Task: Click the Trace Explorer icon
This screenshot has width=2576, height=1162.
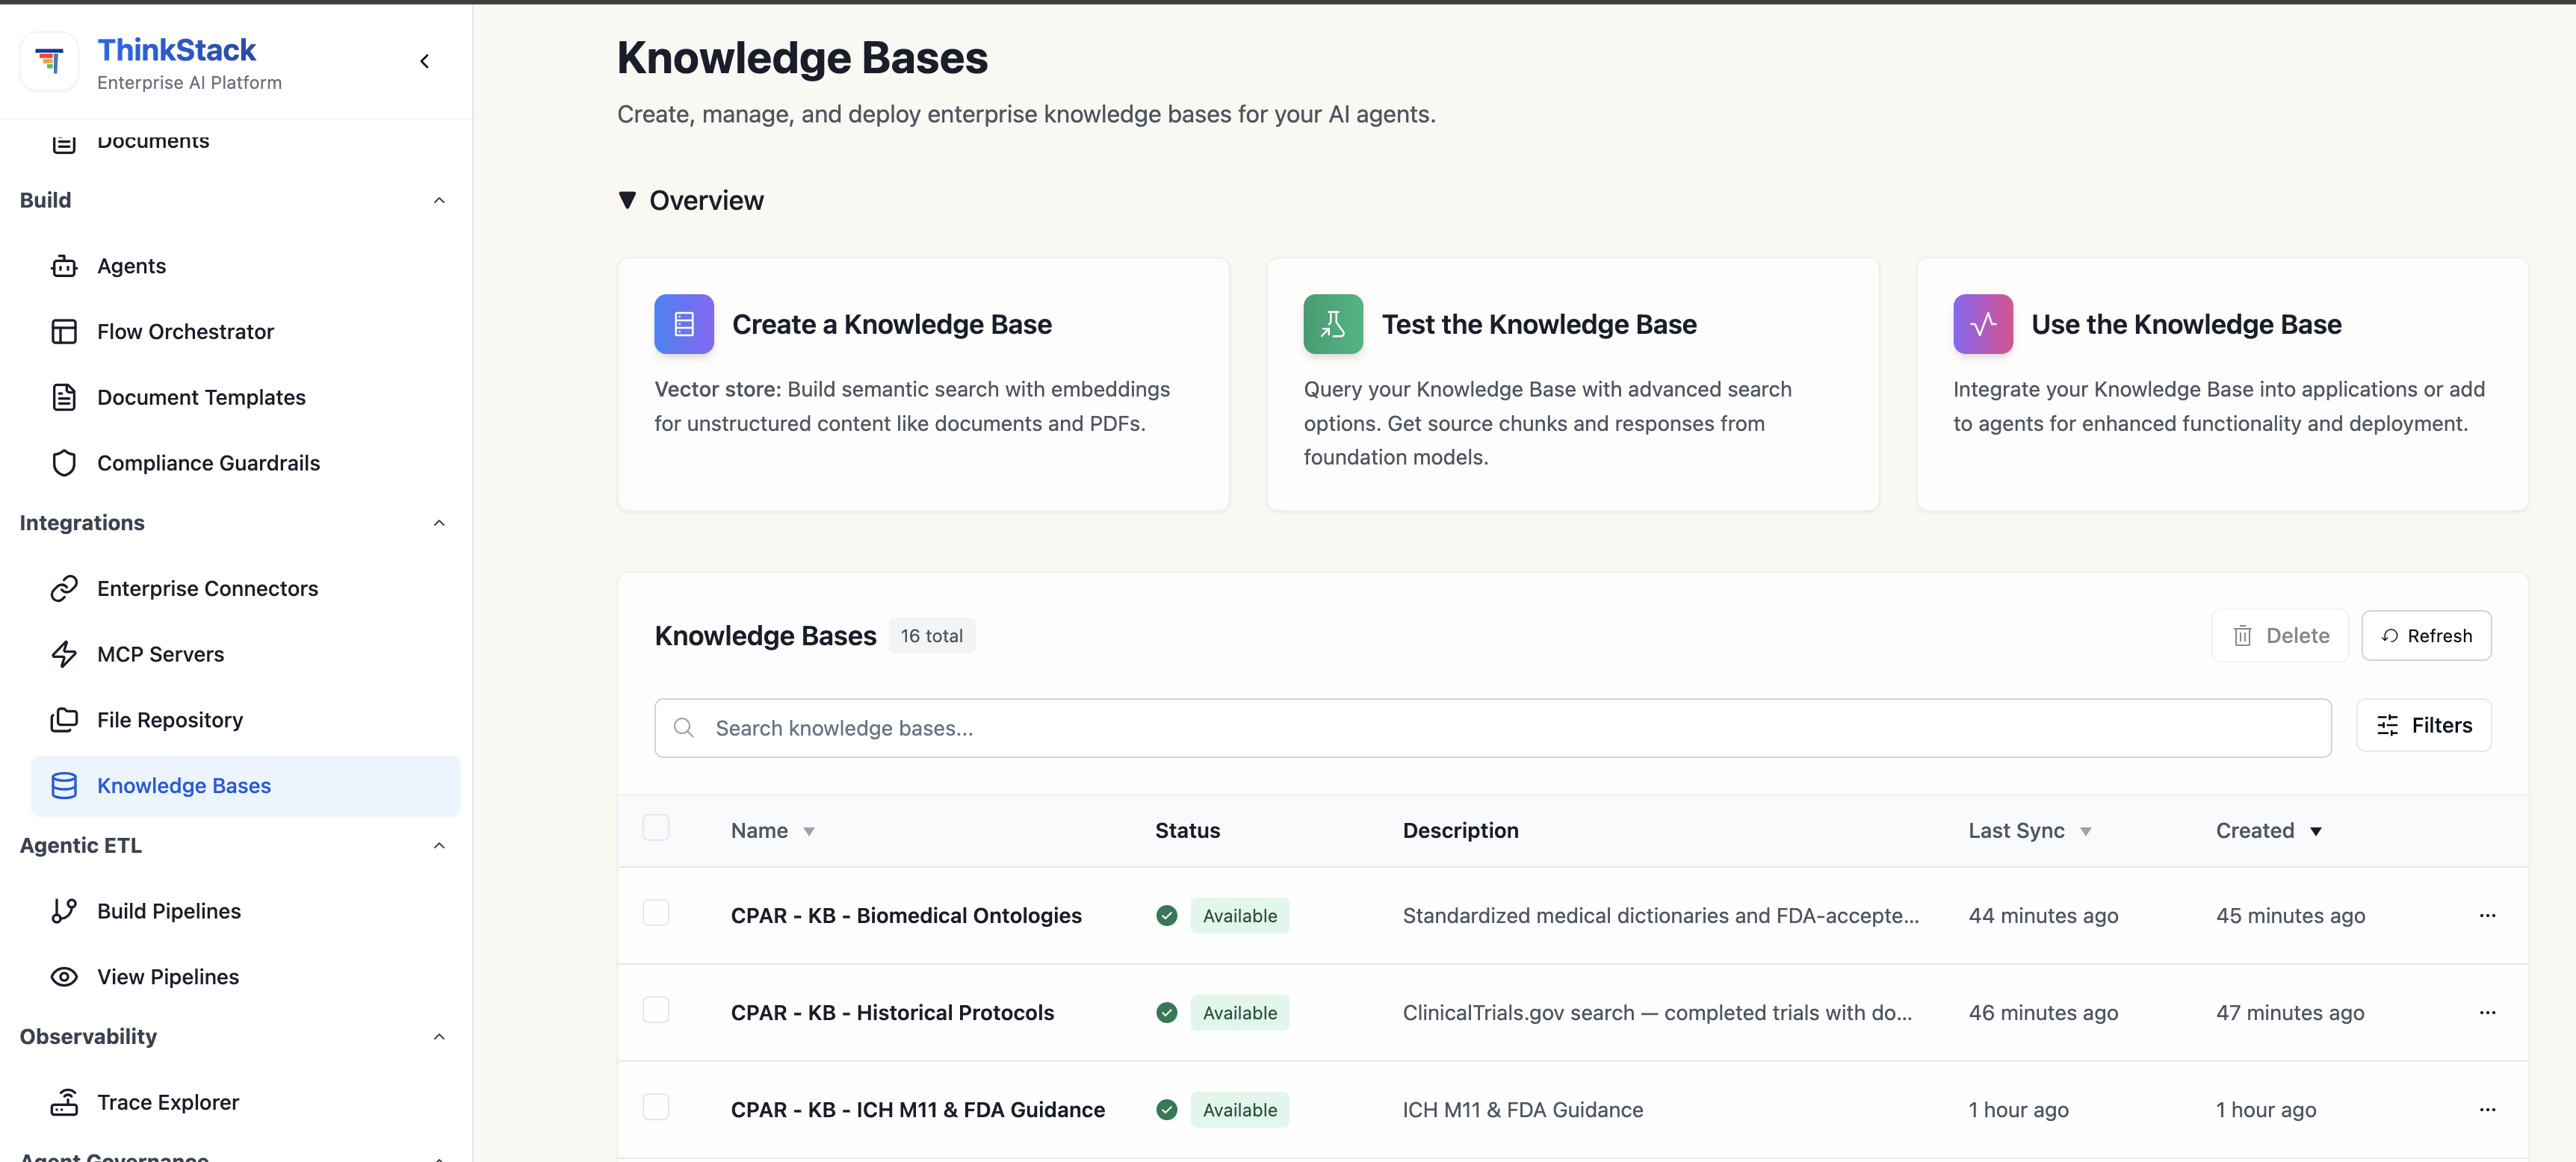Action: click(x=64, y=1102)
